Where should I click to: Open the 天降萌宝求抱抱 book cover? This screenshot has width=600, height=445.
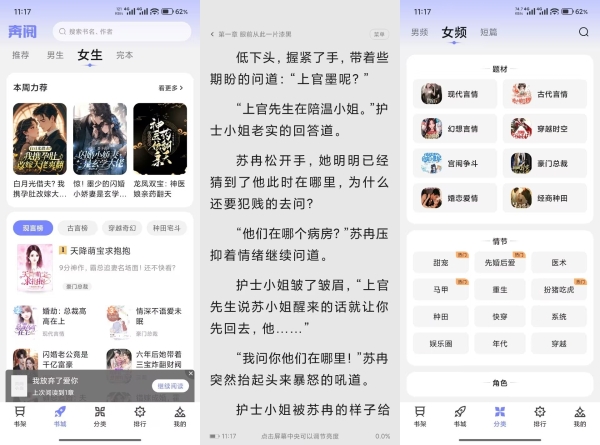tap(35, 268)
